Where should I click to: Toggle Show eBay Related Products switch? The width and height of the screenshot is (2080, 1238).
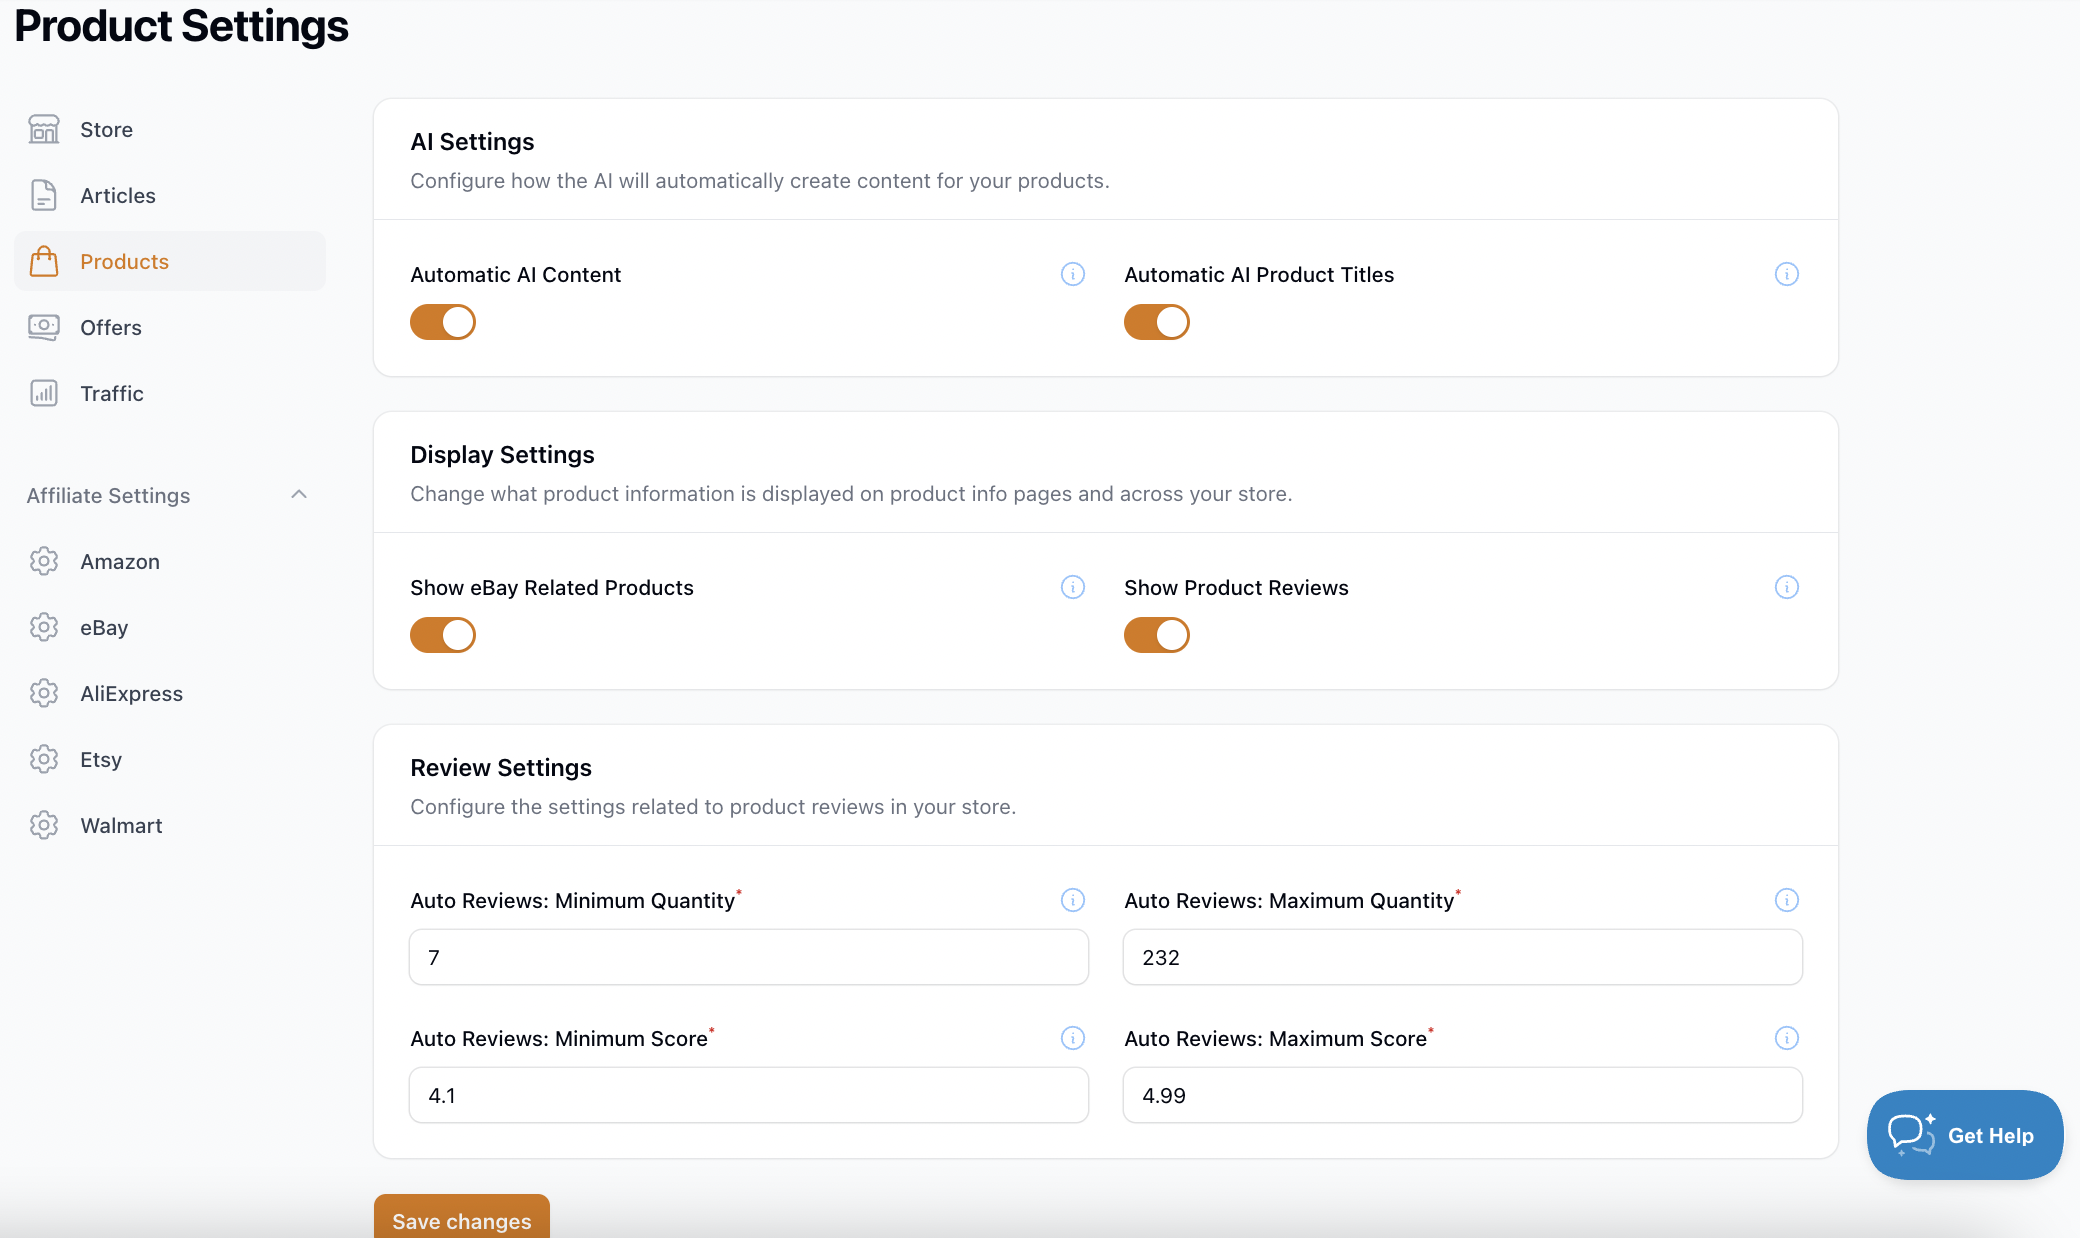443,636
